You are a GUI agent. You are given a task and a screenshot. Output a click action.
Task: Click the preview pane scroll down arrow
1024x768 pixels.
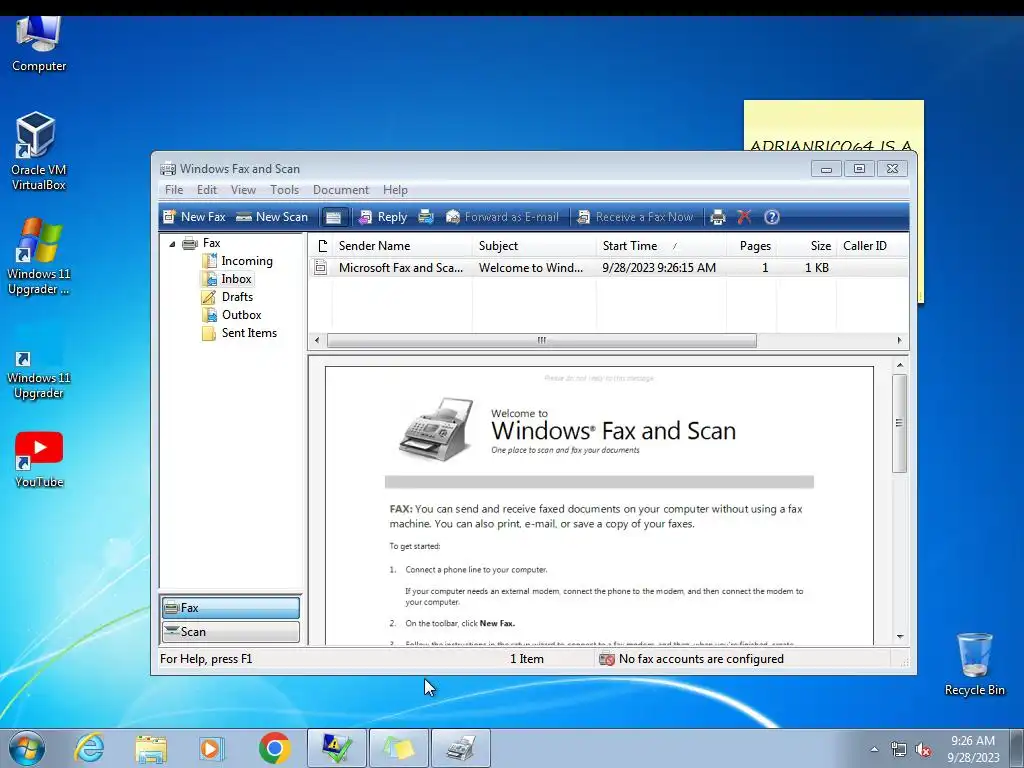point(900,636)
